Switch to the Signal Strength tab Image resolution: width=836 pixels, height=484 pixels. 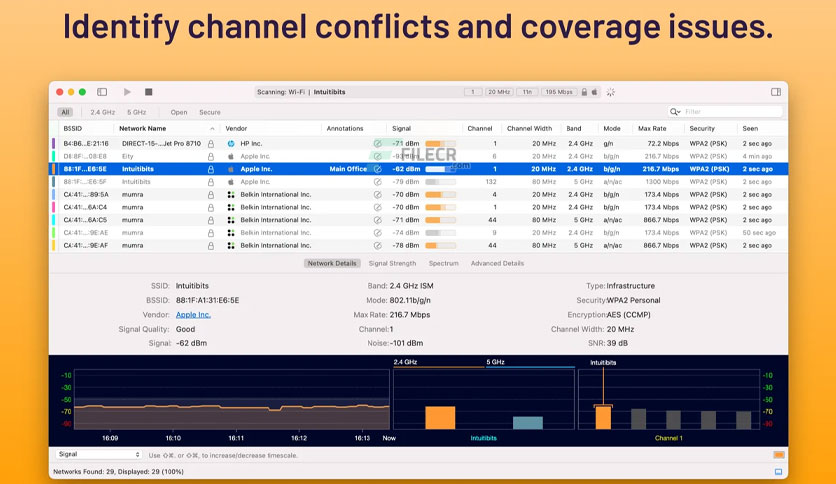[x=392, y=263]
